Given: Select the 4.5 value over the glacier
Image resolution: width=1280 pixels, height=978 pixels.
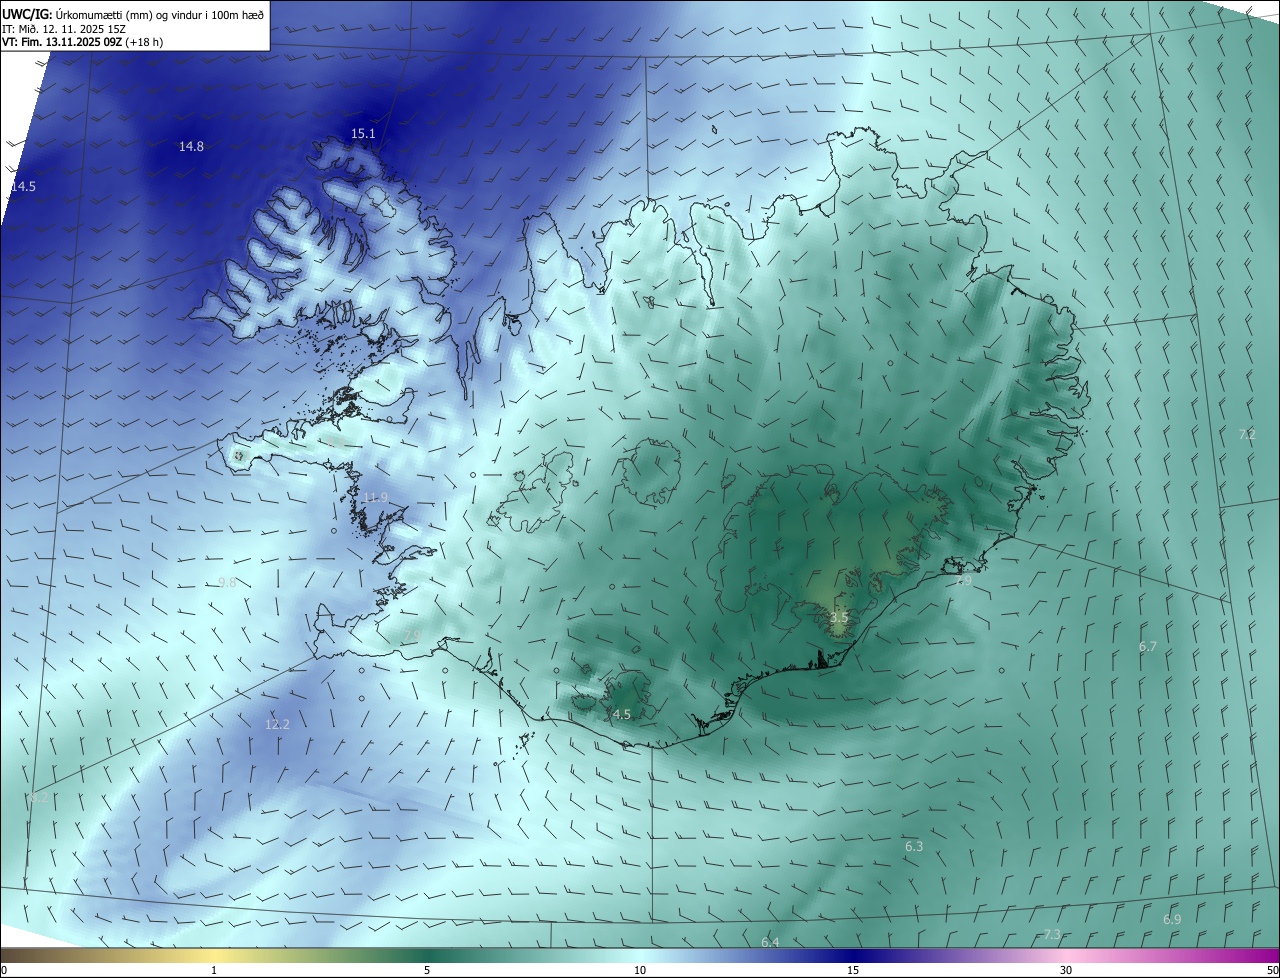Looking at the screenshot, I should click(622, 715).
